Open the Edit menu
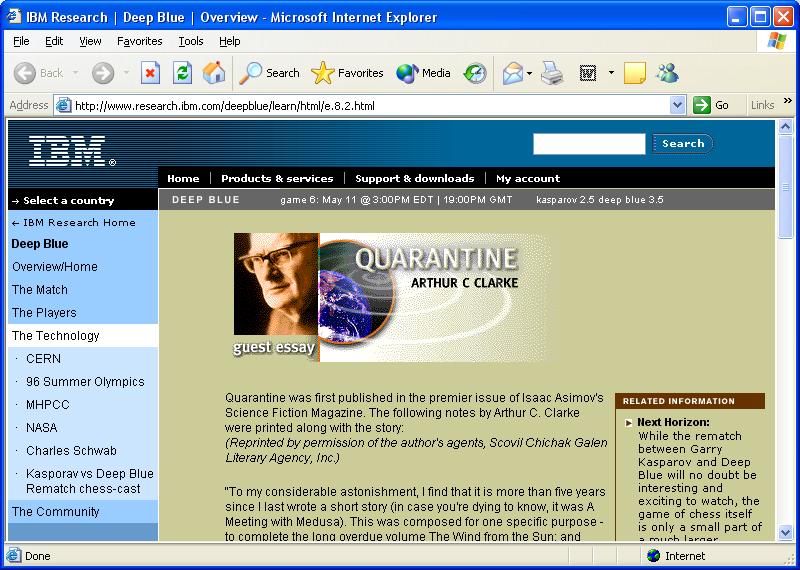The width and height of the screenshot is (800, 570). pyautogui.click(x=54, y=41)
